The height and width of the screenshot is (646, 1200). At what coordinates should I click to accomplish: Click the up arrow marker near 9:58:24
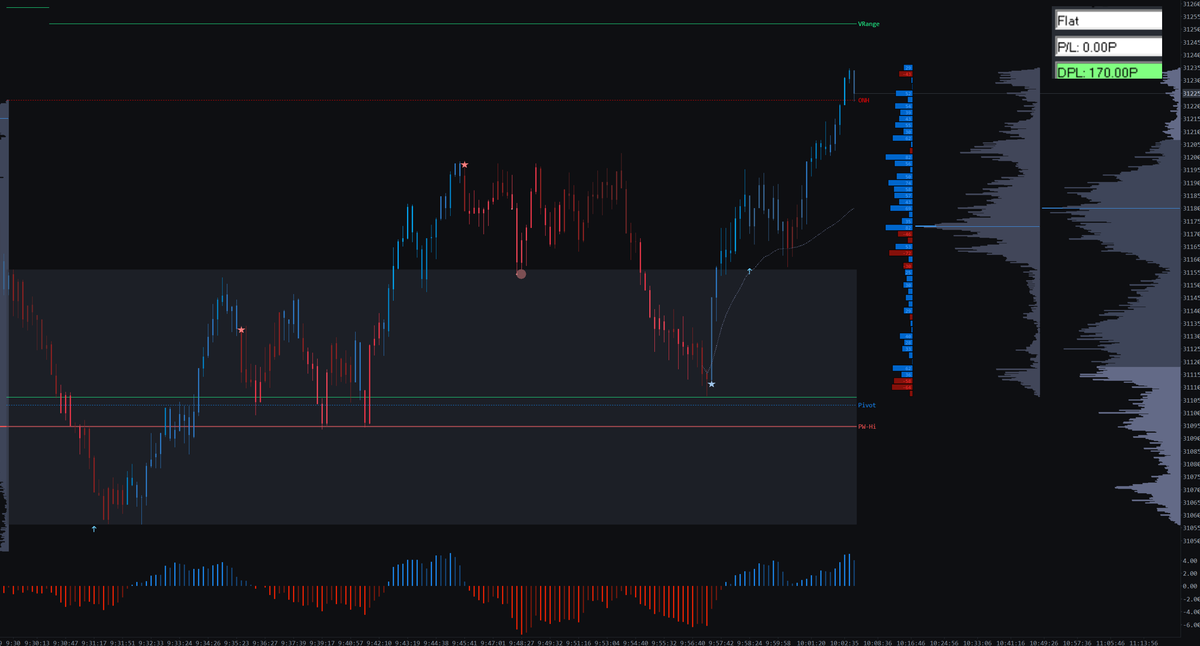click(x=749, y=271)
